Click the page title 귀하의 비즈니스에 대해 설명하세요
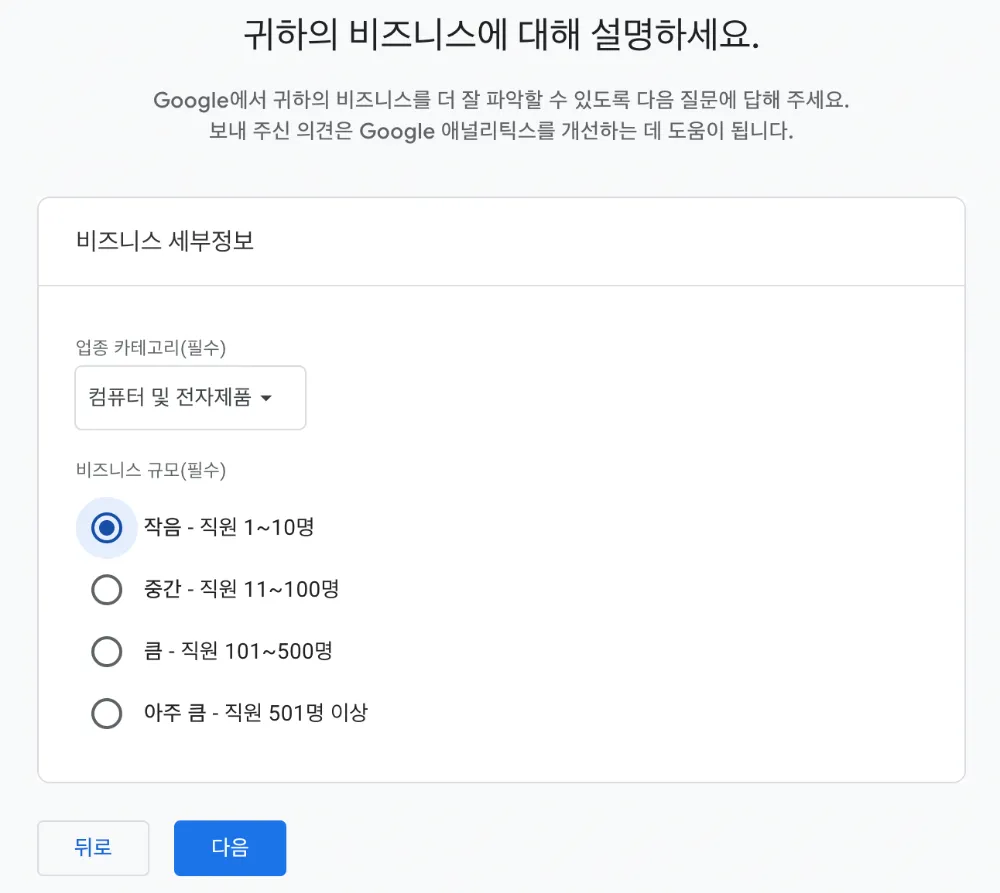This screenshot has height=893, width=1000. (x=501, y=36)
